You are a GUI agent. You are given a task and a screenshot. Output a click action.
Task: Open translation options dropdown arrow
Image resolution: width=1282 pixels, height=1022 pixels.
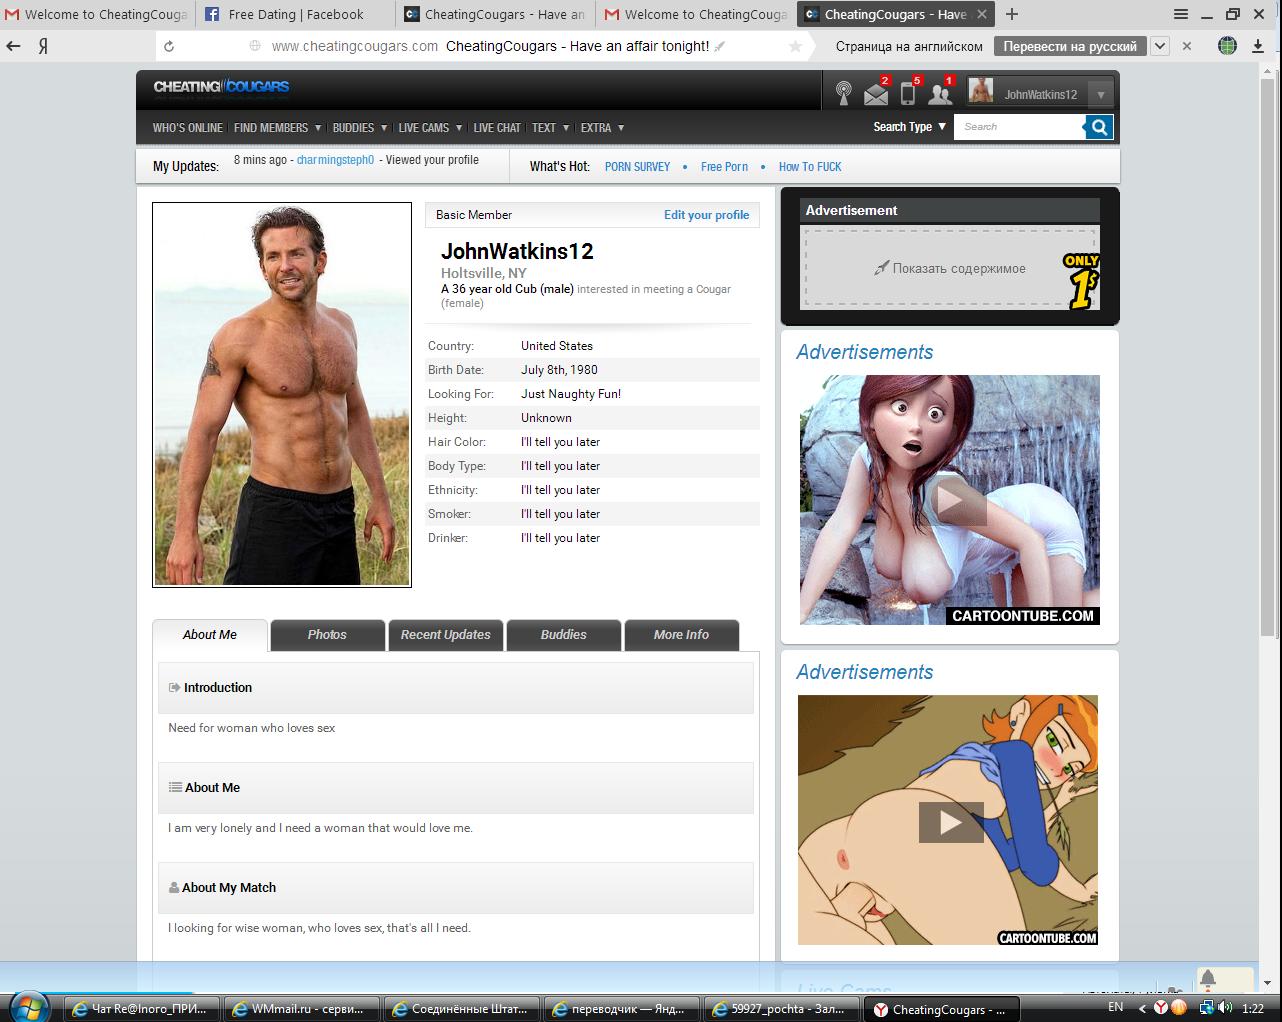(1159, 46)
